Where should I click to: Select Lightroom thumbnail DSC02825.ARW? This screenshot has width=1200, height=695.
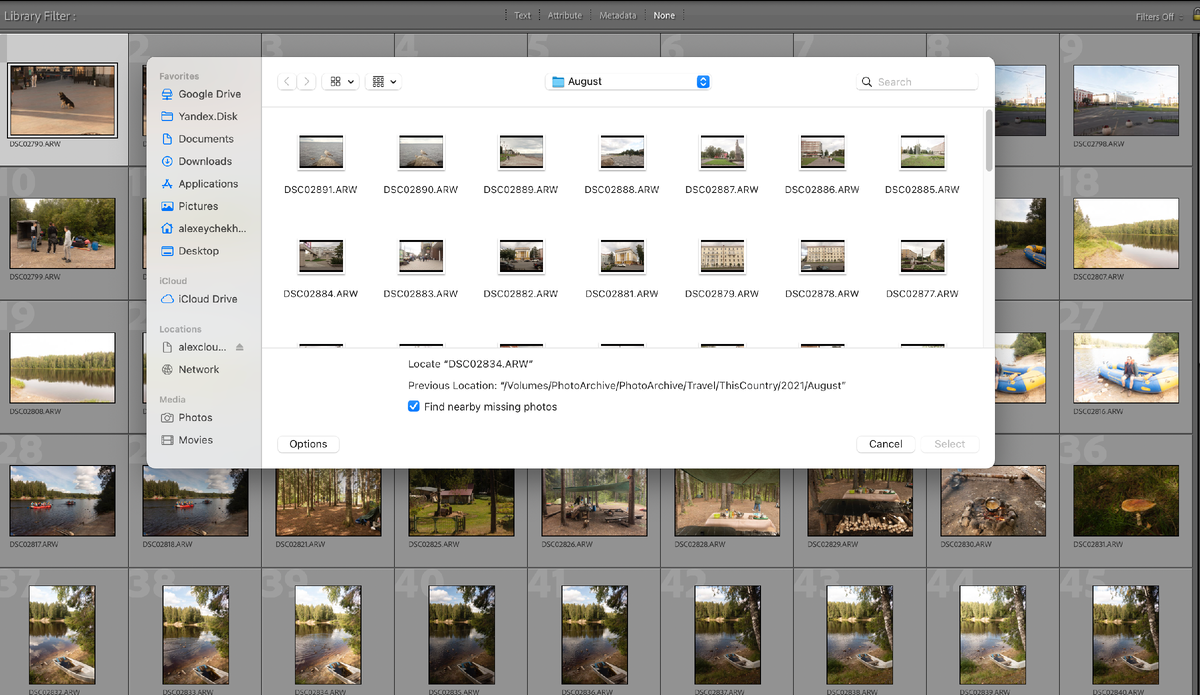(461, 501)
